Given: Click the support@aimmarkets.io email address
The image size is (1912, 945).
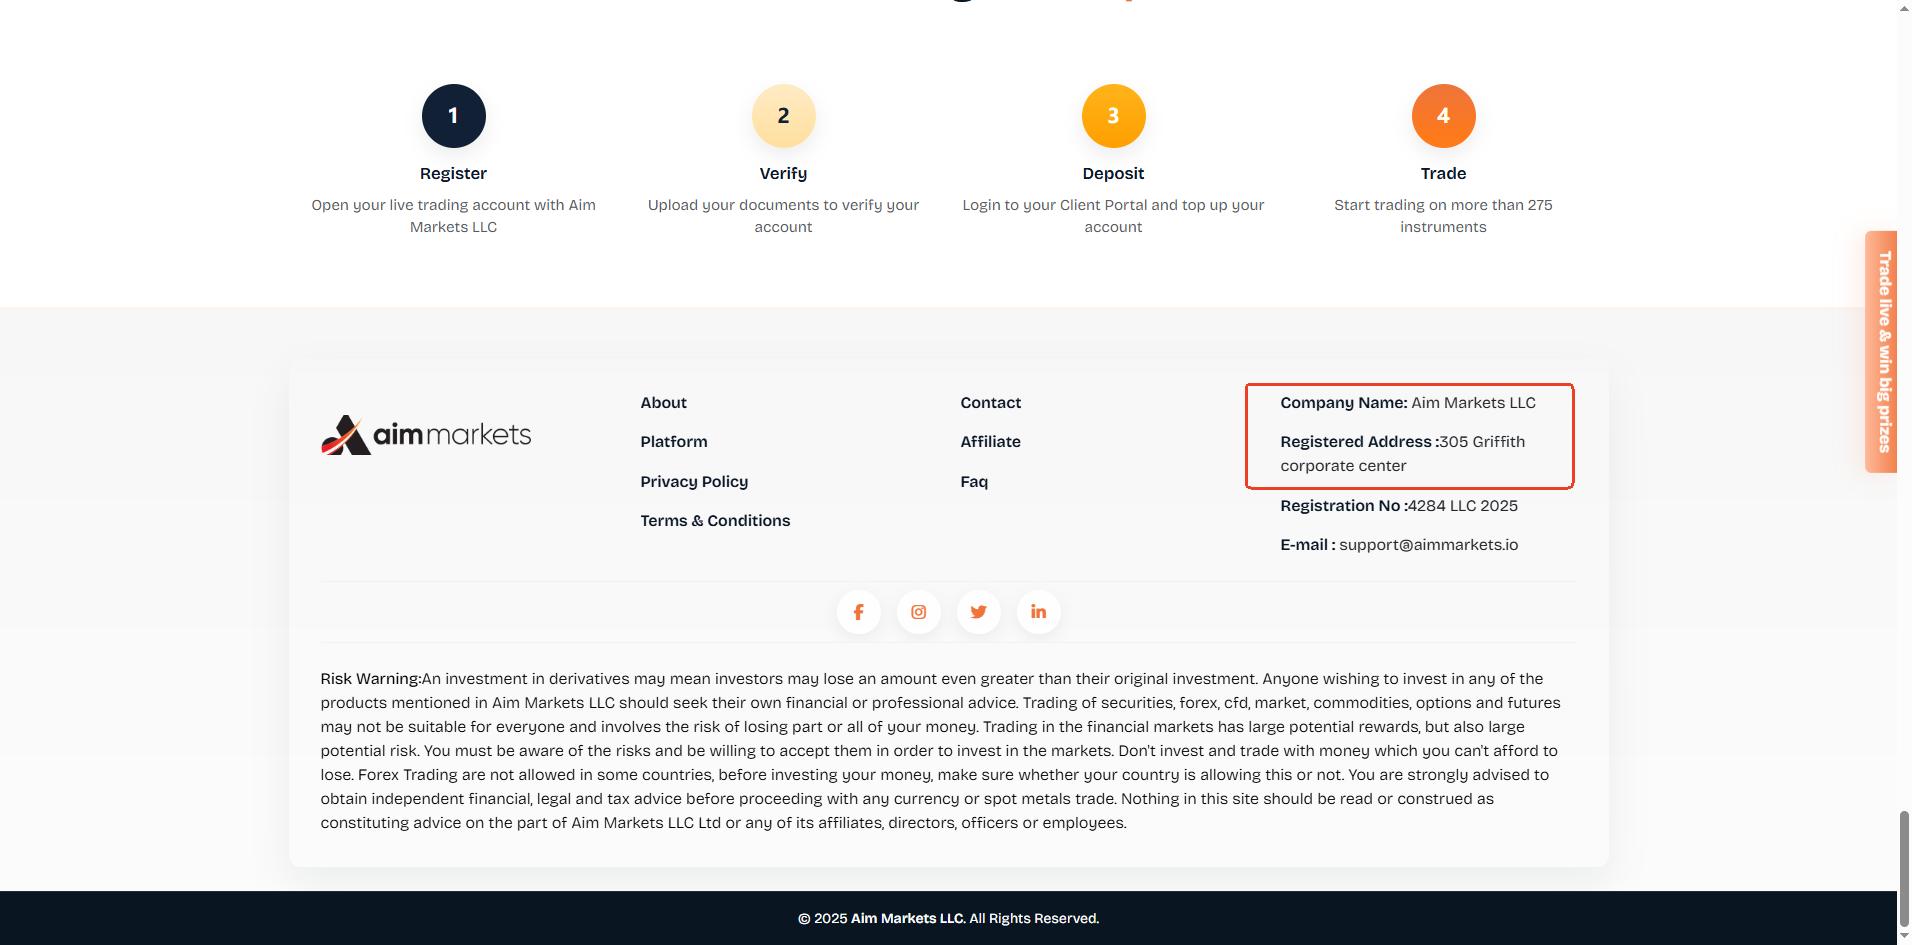Looking at the screenshot, I should coord(1428,545).
